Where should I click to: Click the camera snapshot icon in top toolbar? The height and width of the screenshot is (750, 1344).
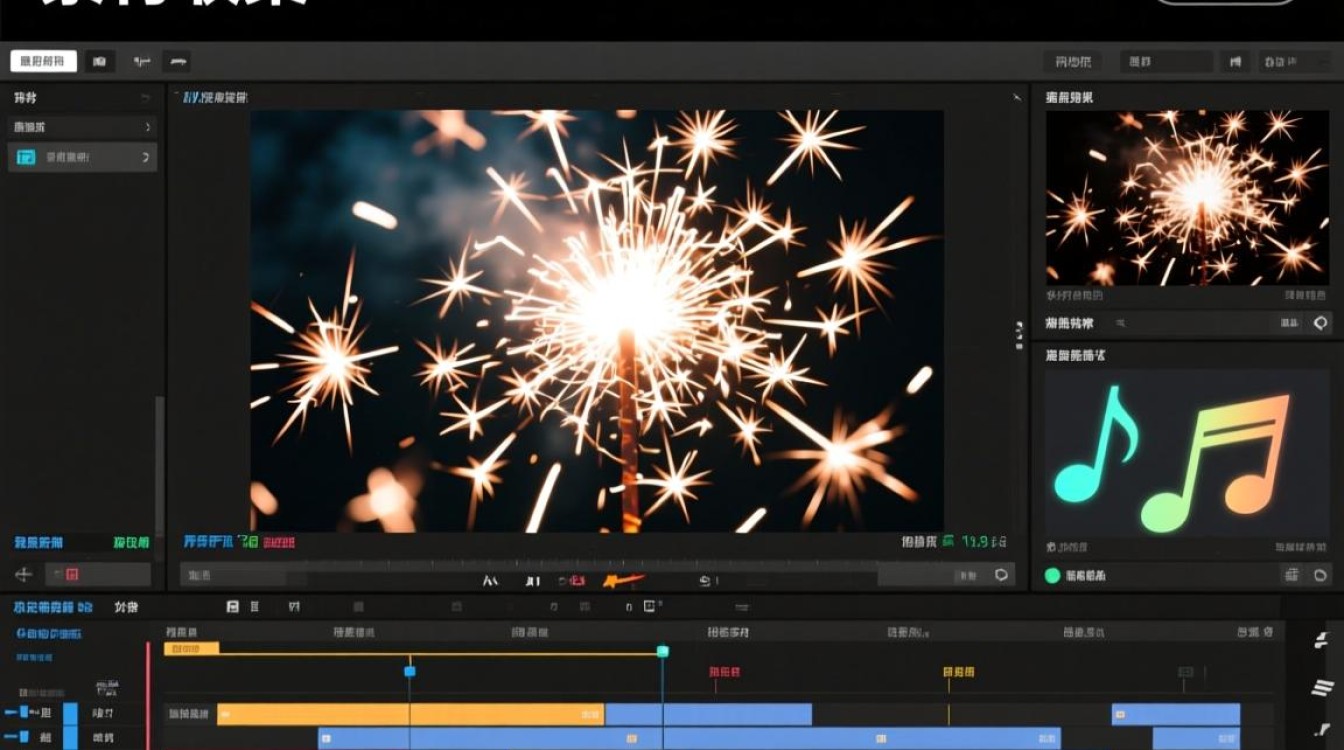click(x=100, y=62)
